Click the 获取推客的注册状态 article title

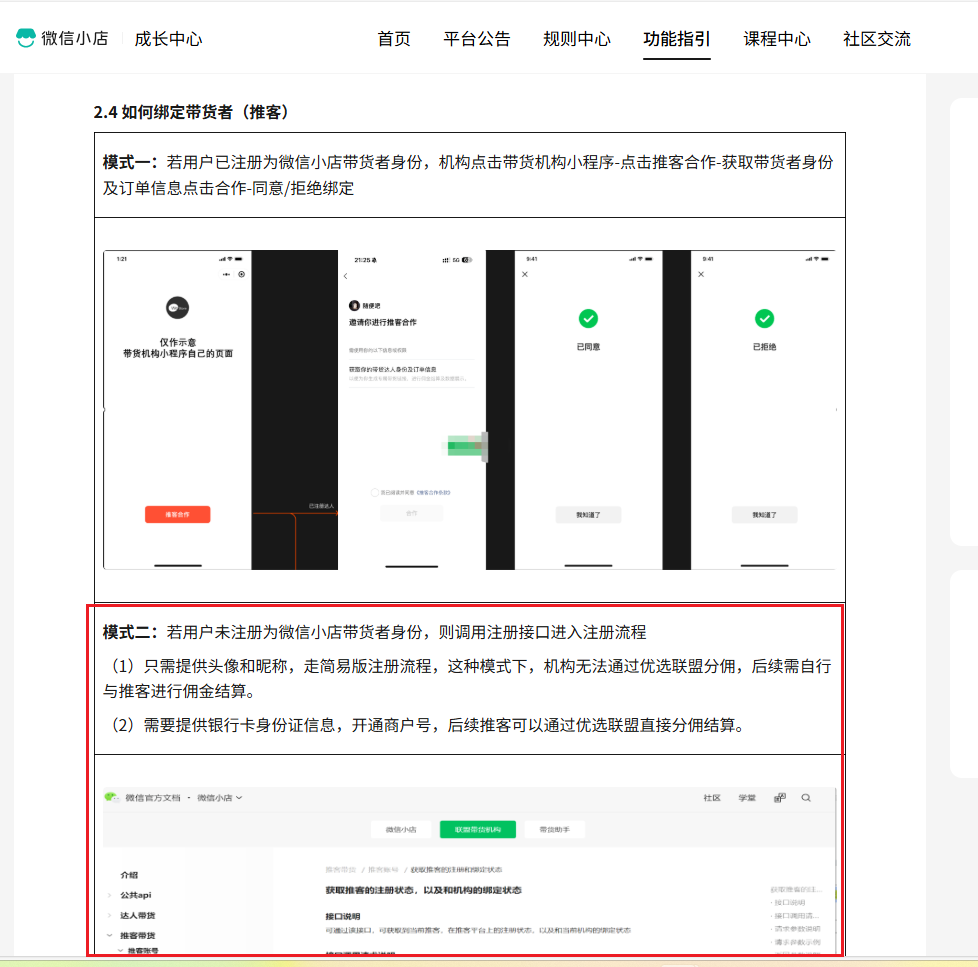tap(424, 890)
